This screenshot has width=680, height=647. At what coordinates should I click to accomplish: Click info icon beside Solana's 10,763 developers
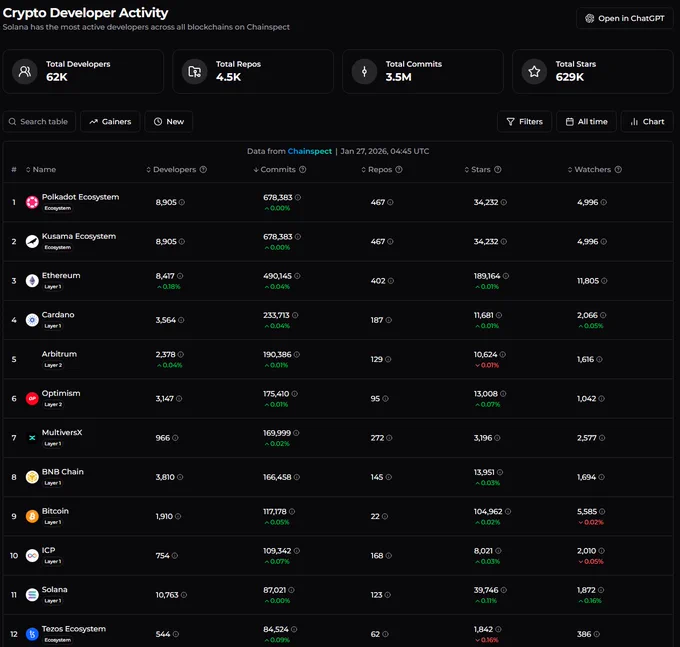click(x=183, y=595)
